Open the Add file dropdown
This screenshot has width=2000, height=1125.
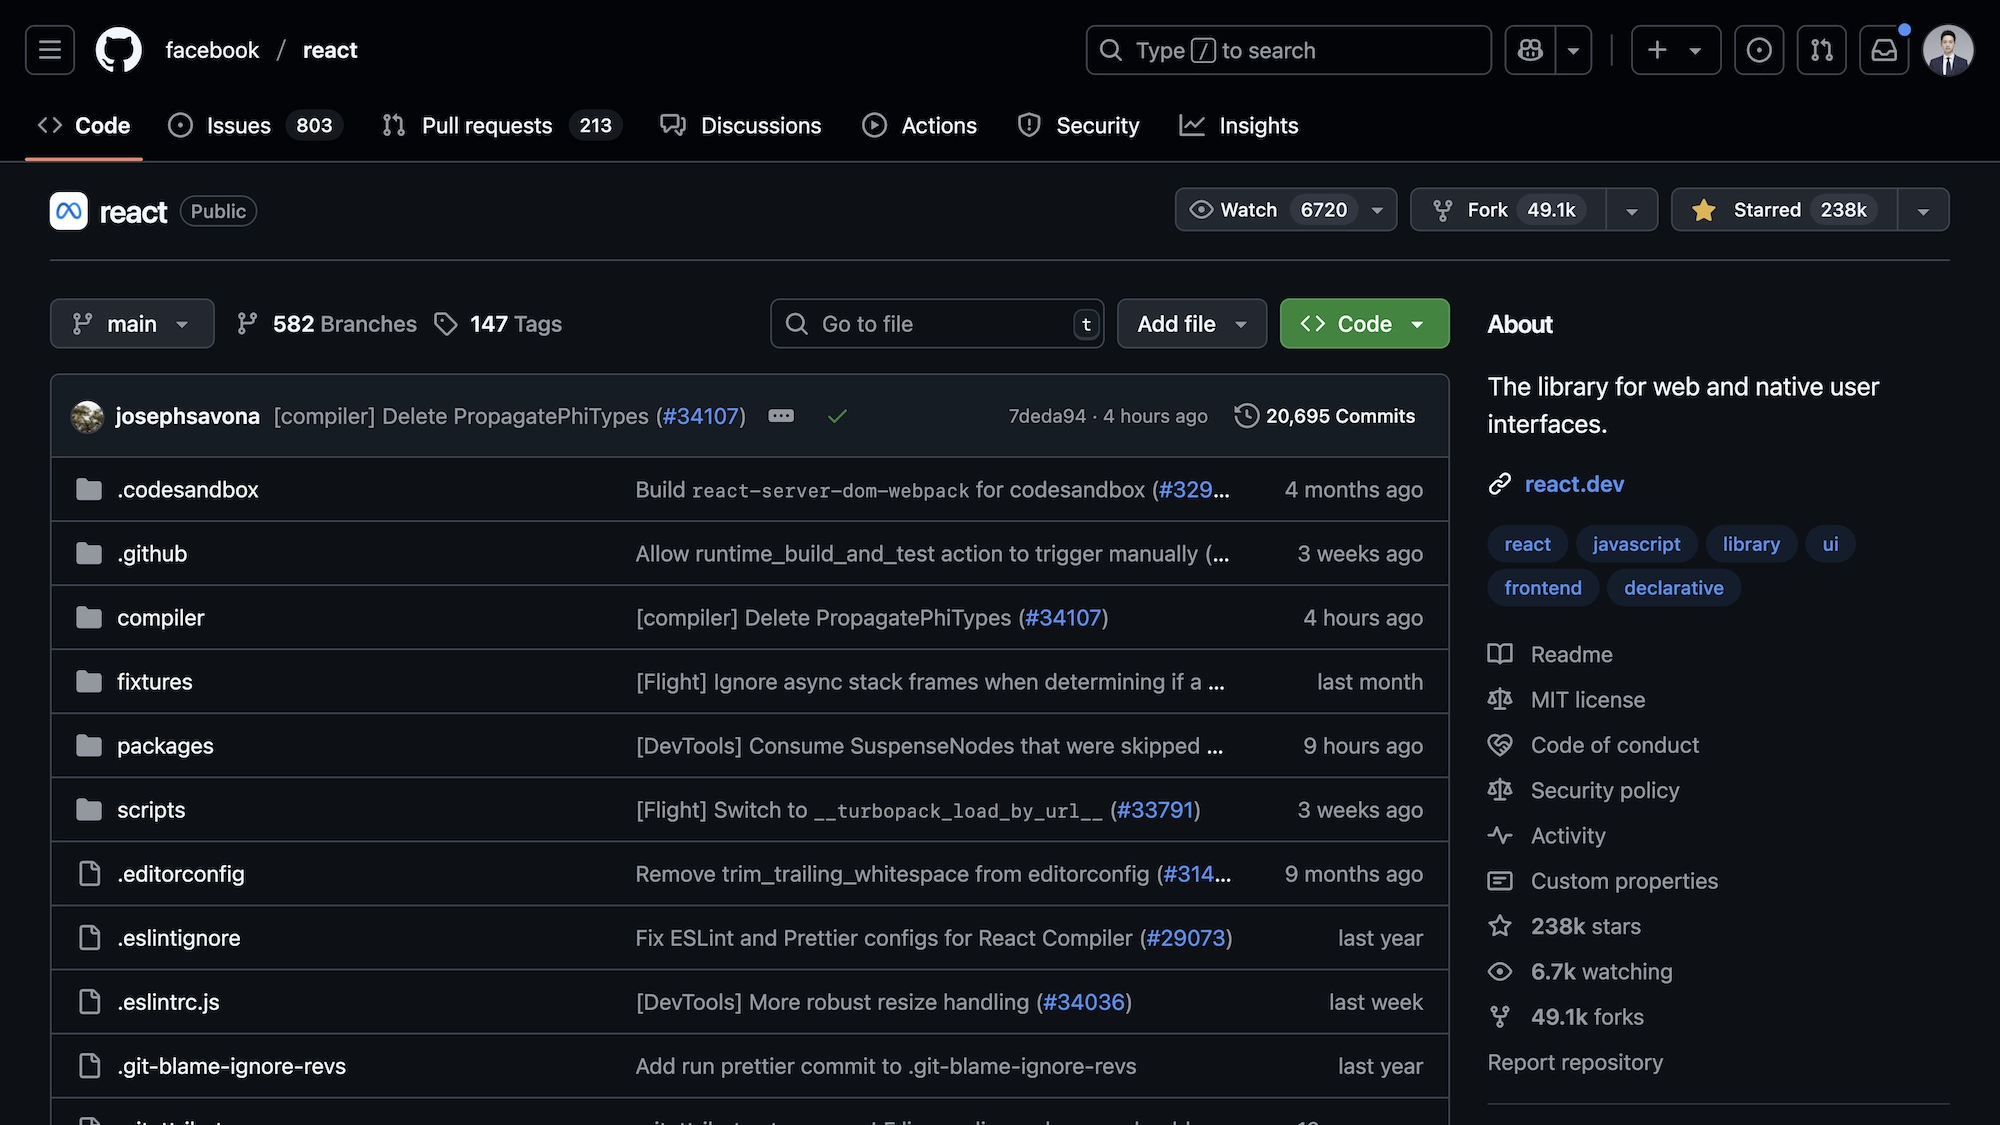pos(1191,324)
